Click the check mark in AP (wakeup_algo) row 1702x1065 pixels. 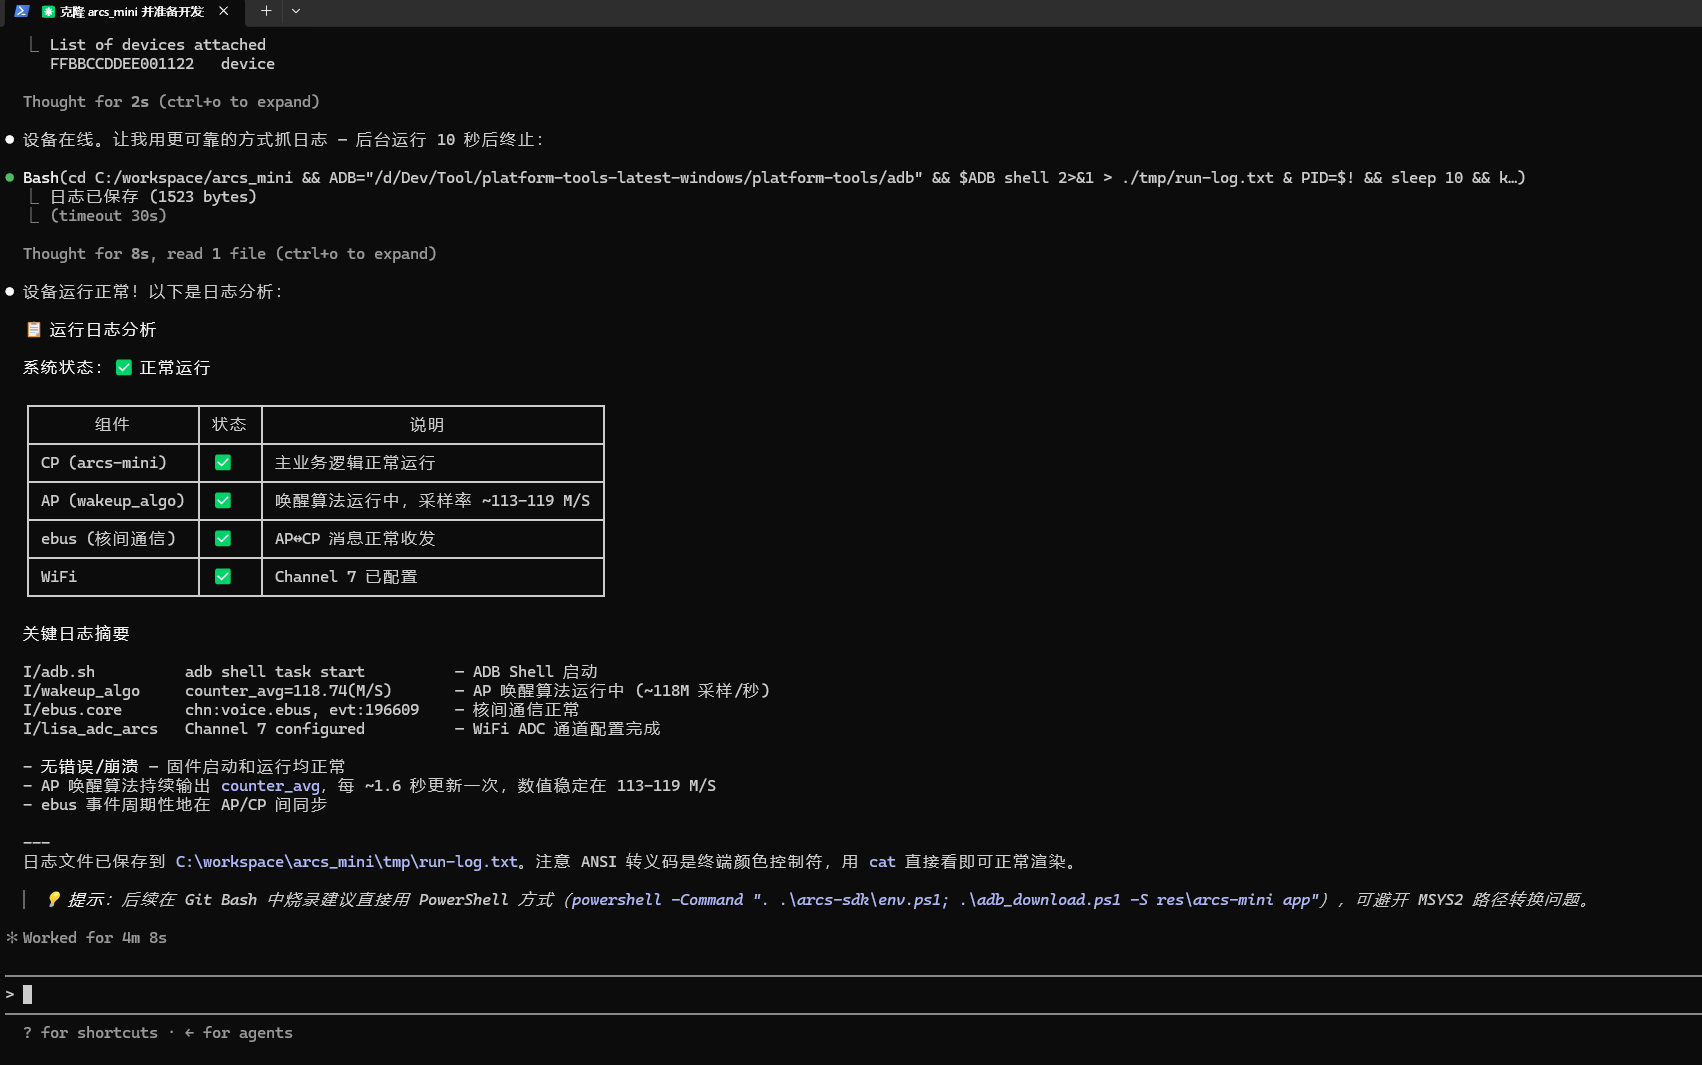click(x=223, y=500)
